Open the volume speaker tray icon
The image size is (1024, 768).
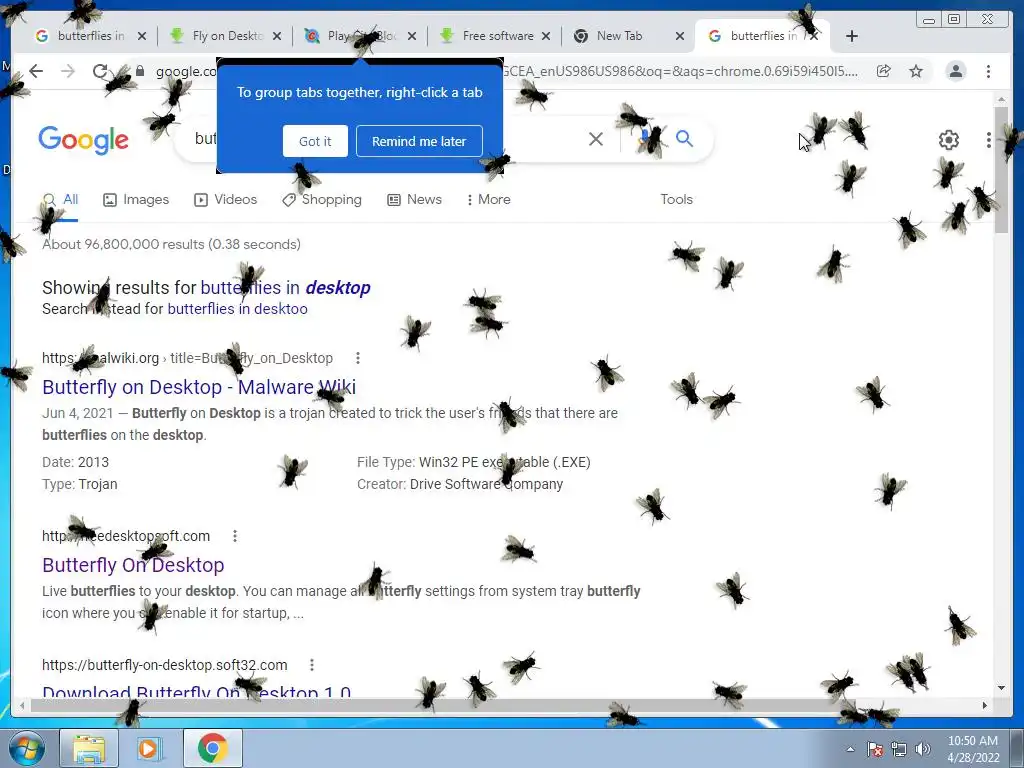tap(922, 749)
